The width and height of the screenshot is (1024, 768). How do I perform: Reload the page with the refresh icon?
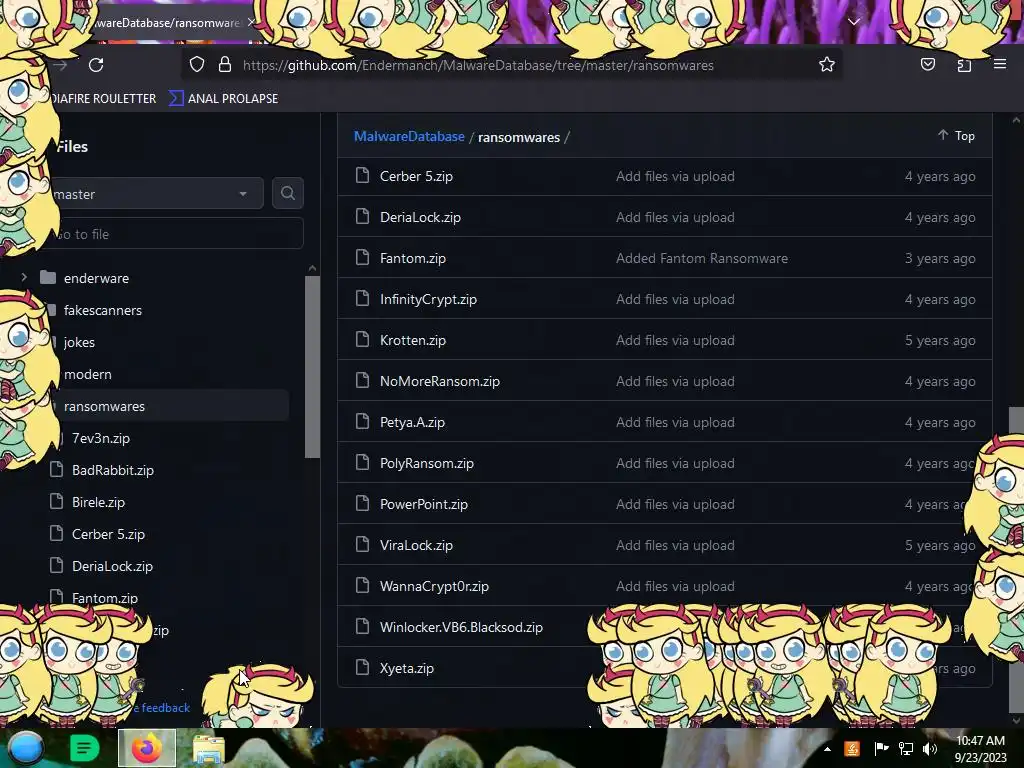[96, 65]
